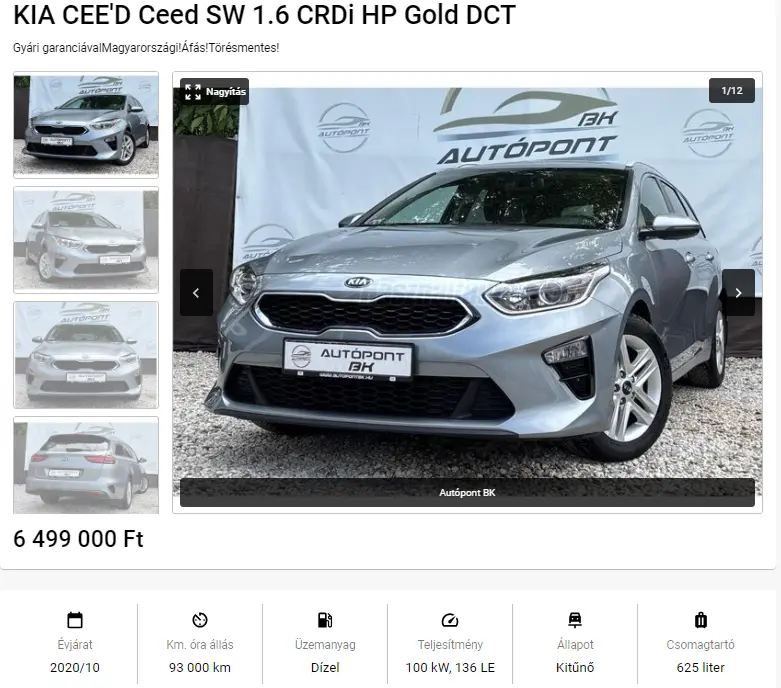
Task: Click the luggage icon above Csomagtartó
Action: coord(700,620)
